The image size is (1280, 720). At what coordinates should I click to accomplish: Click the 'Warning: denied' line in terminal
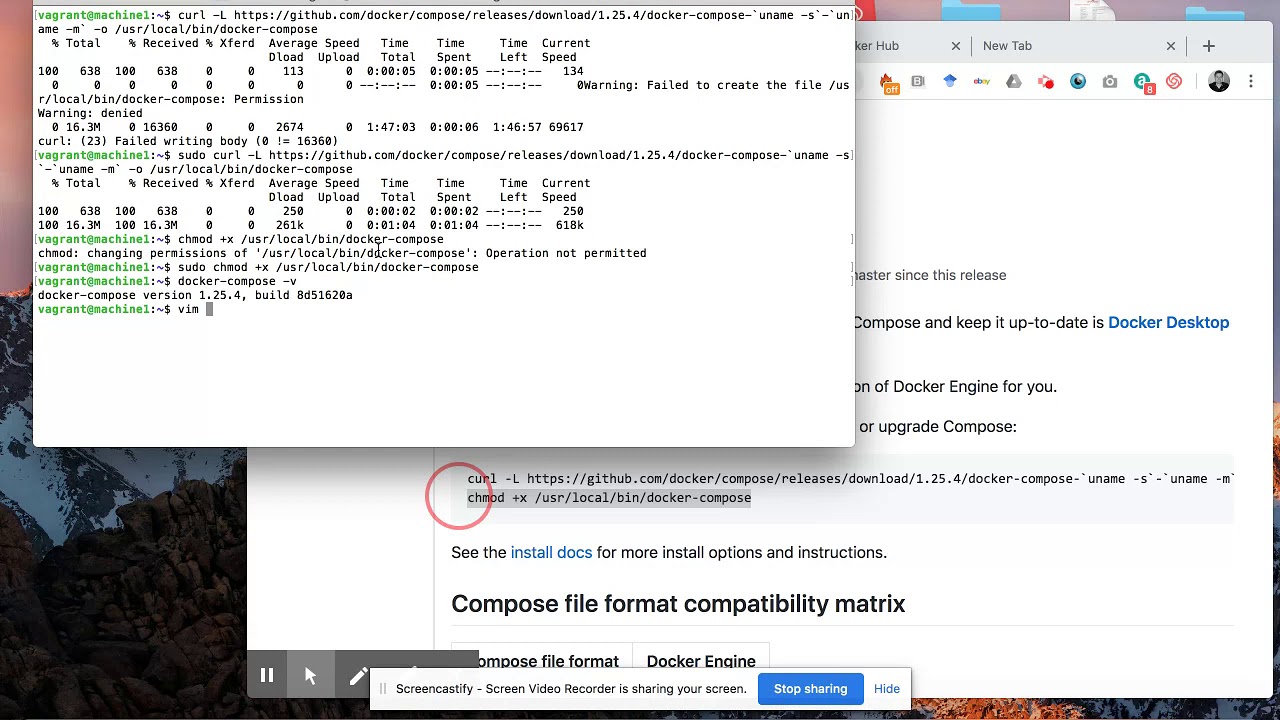point(90,114)
